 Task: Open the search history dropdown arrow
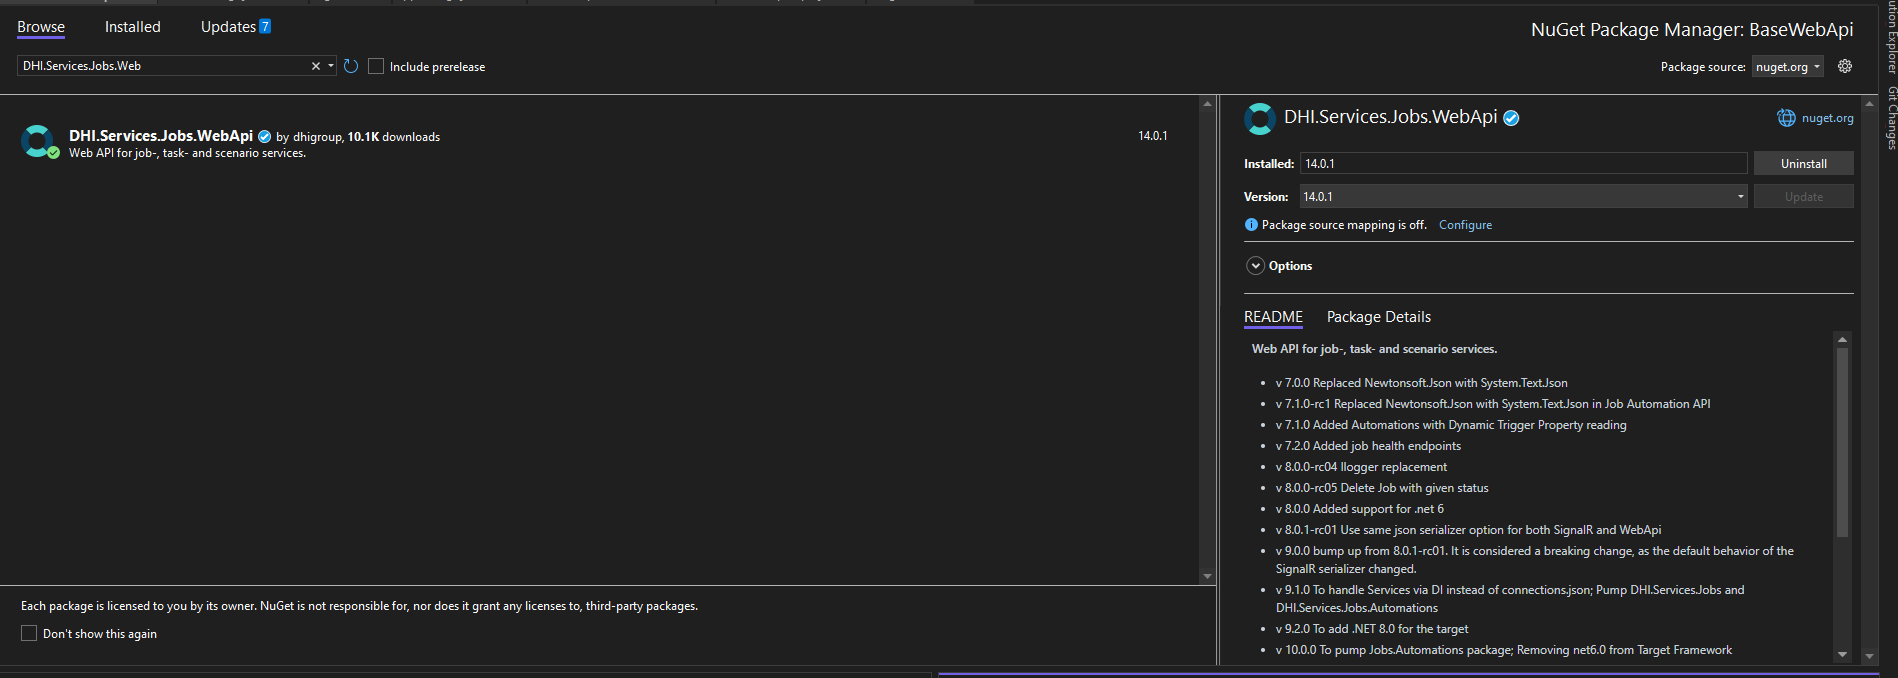pyautogui.click(x=331, y=66)
